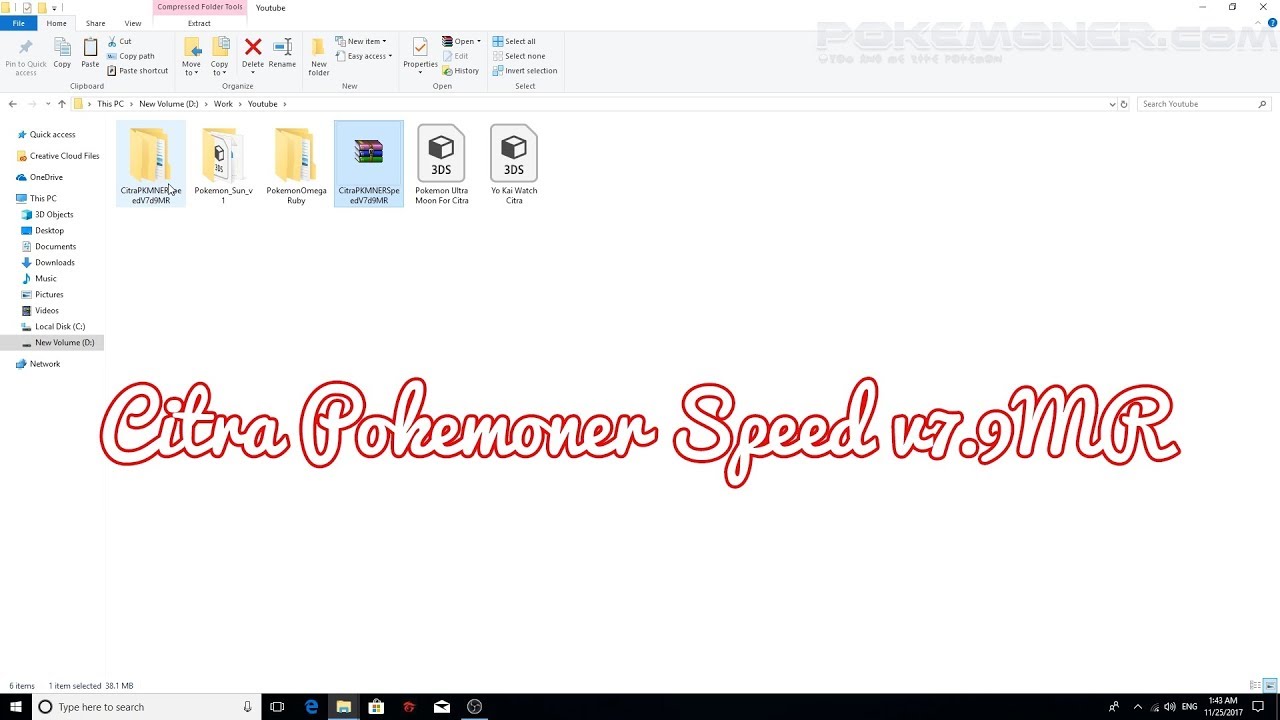Select the CitraPKMNERSpeedV7d9MR RAR archive

point(369,165)
